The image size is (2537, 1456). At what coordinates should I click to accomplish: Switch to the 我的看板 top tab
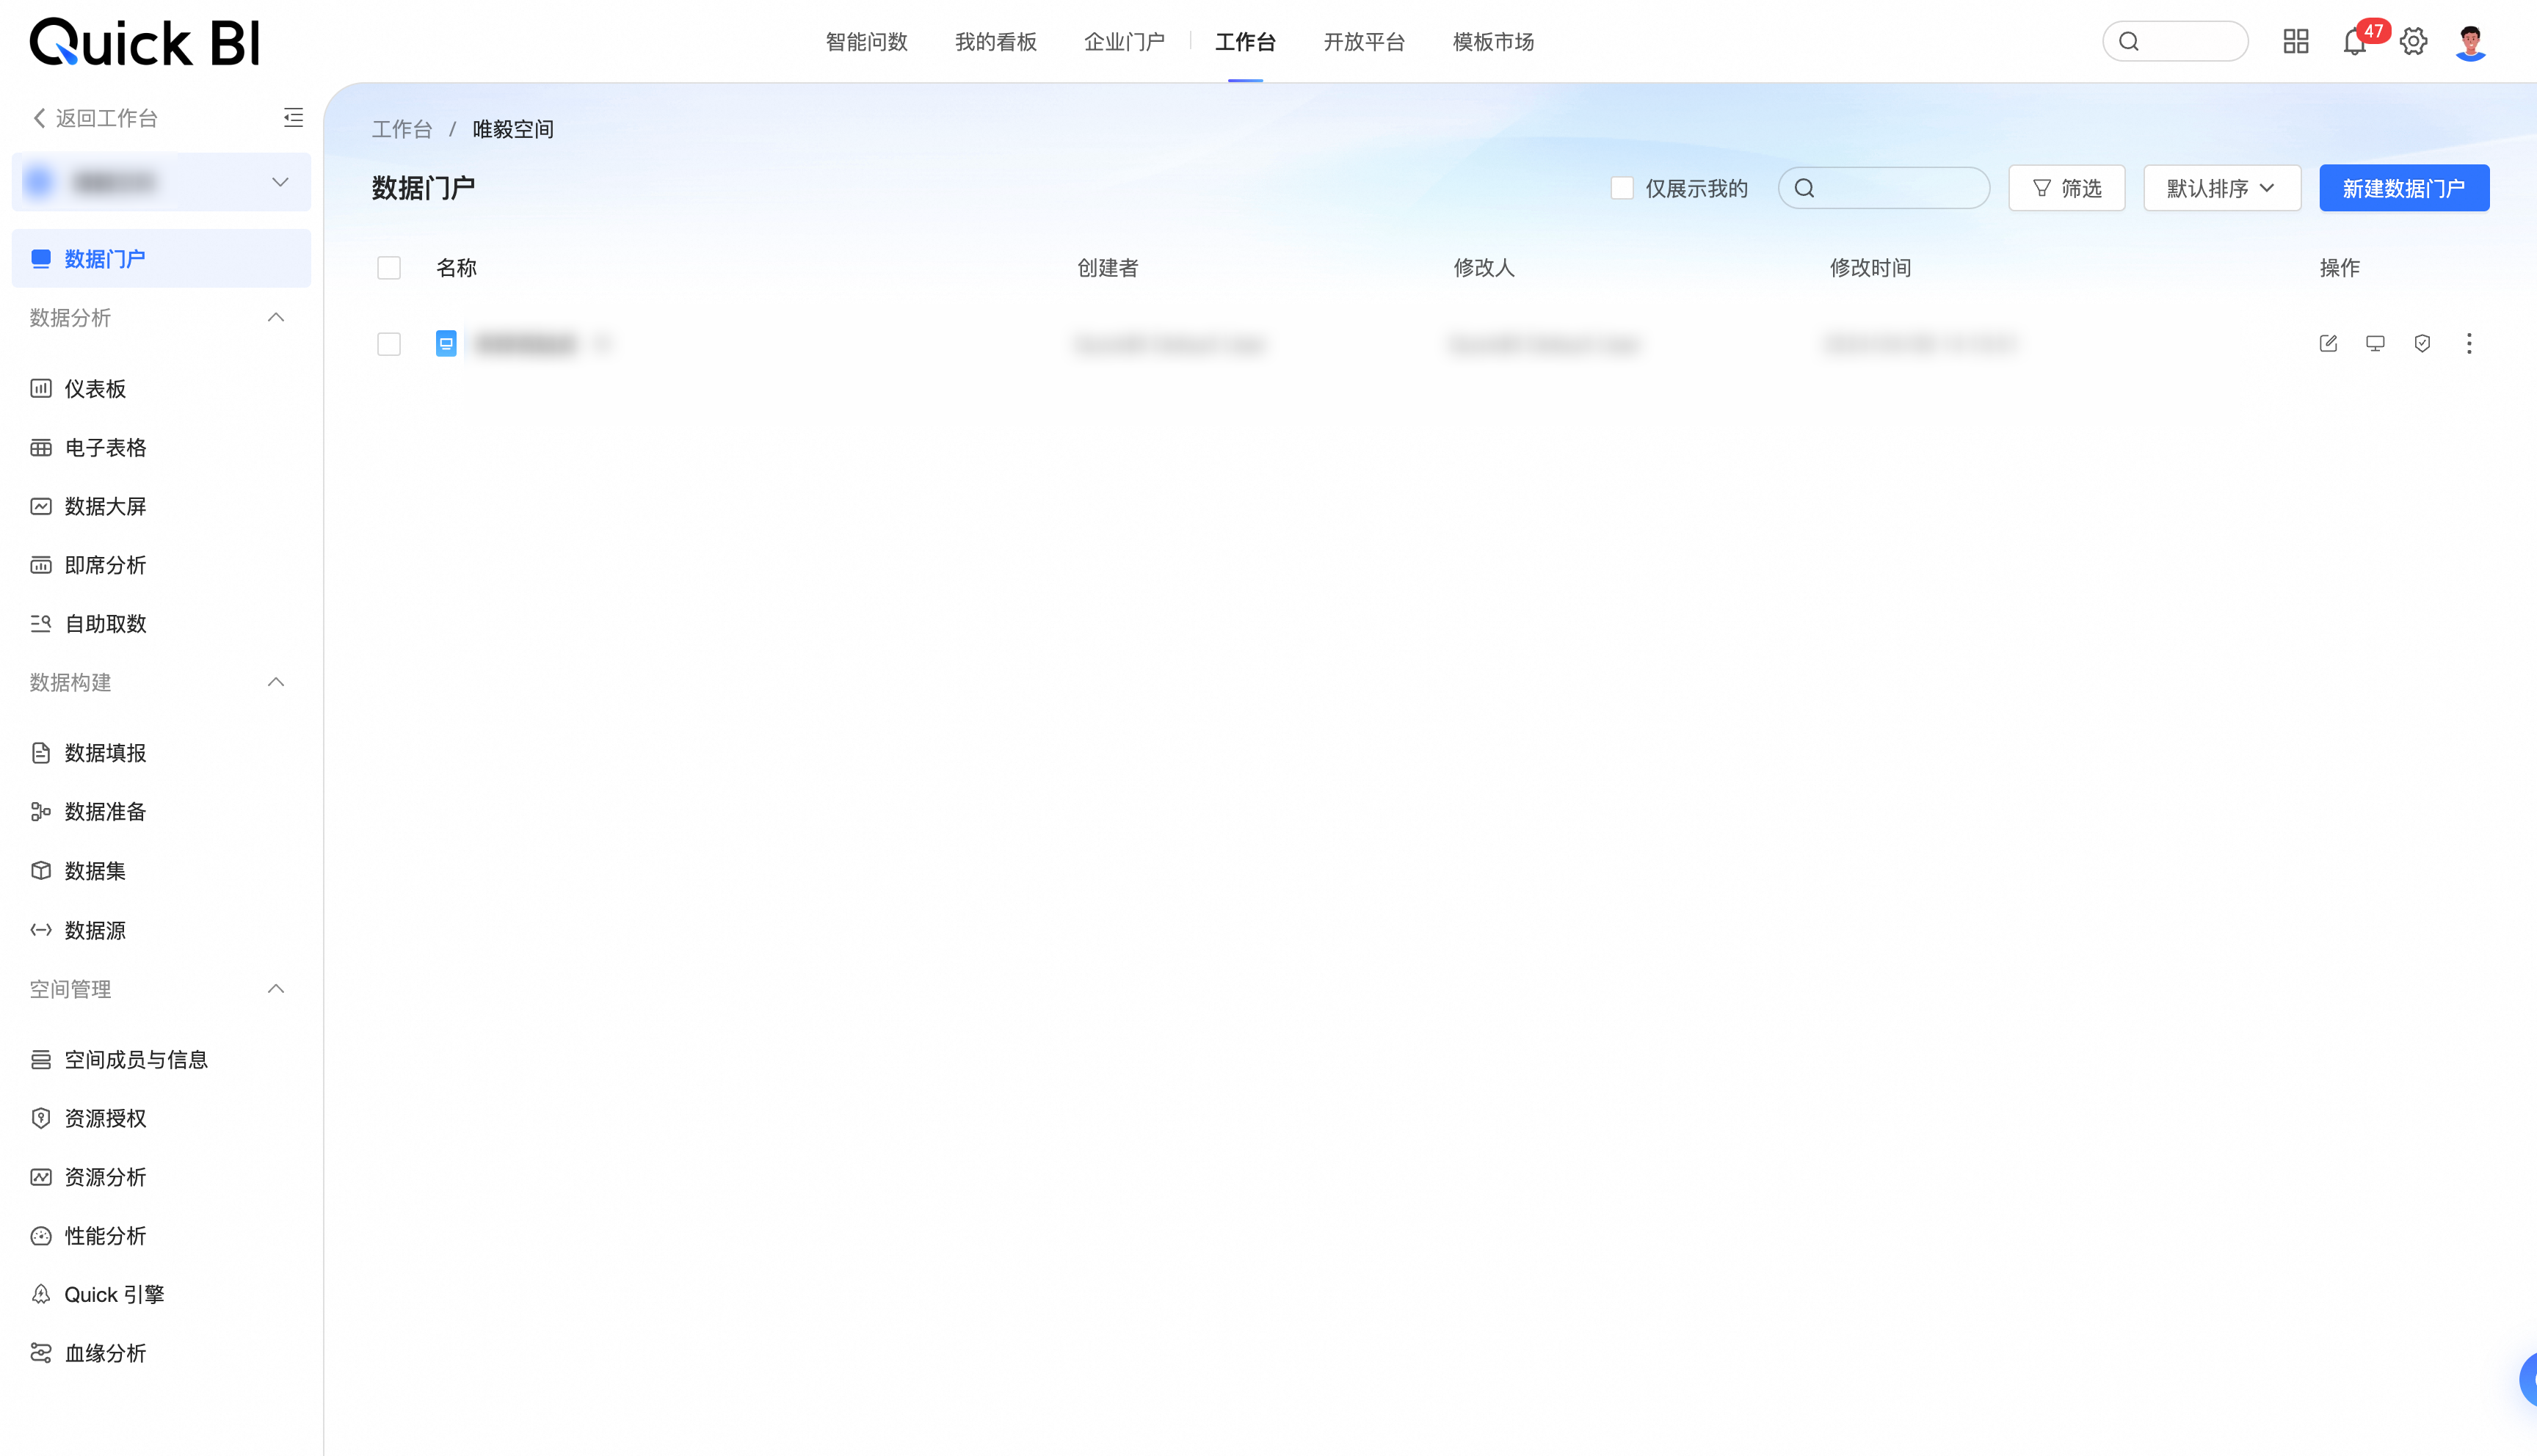(x=995, y=42)
